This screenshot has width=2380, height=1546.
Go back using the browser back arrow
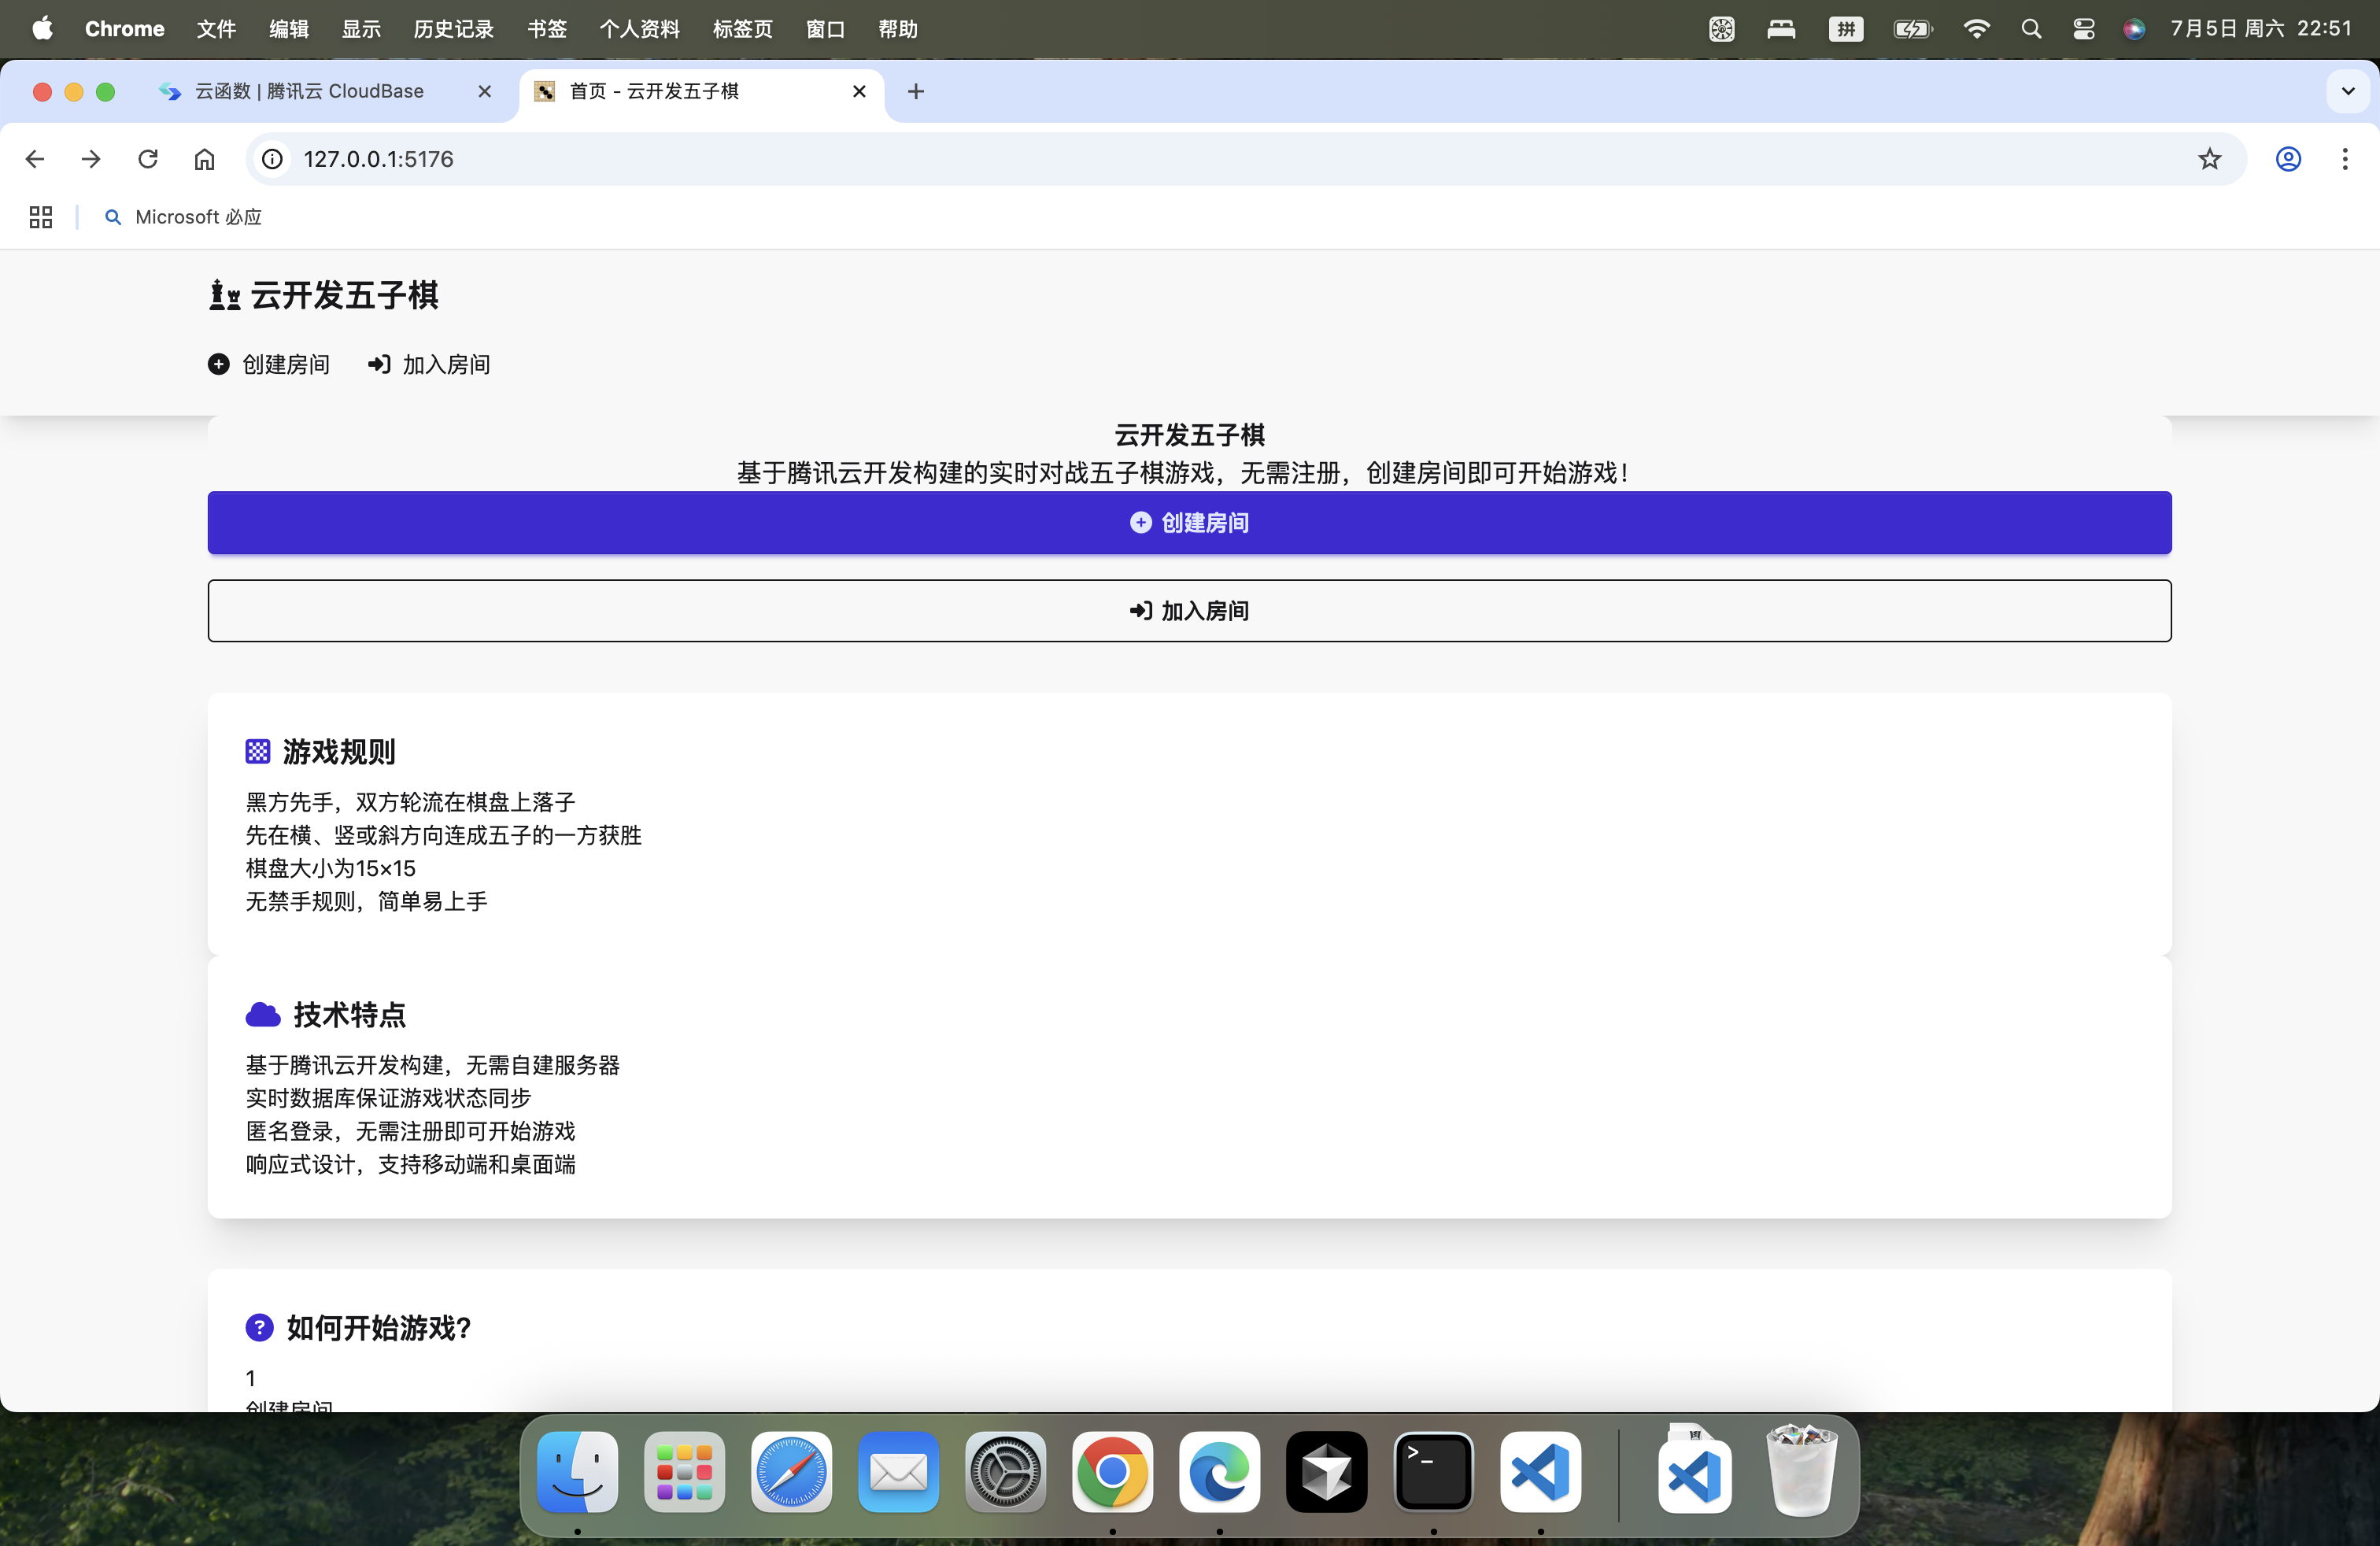(x=35, y=159)
